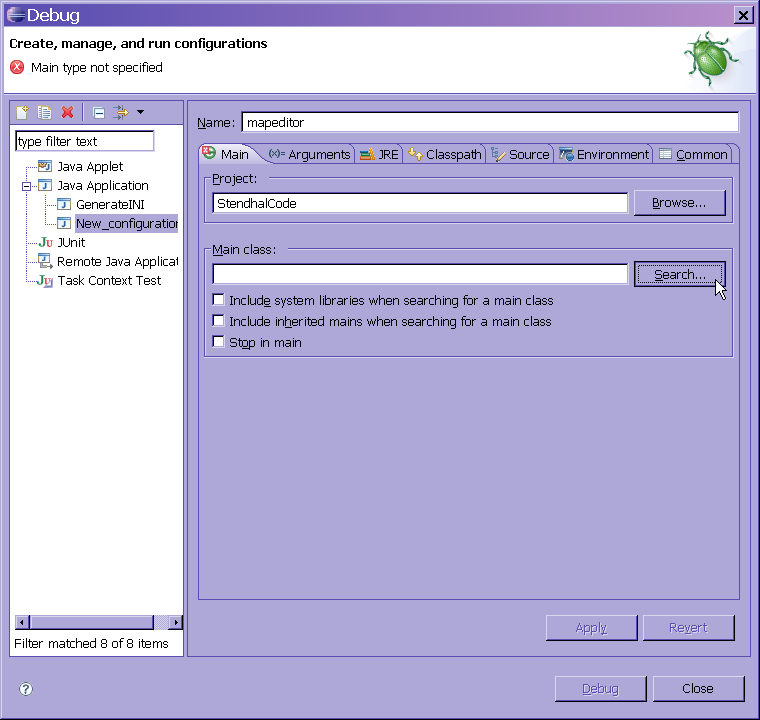Open the Classpath tab

coord(445,154)
